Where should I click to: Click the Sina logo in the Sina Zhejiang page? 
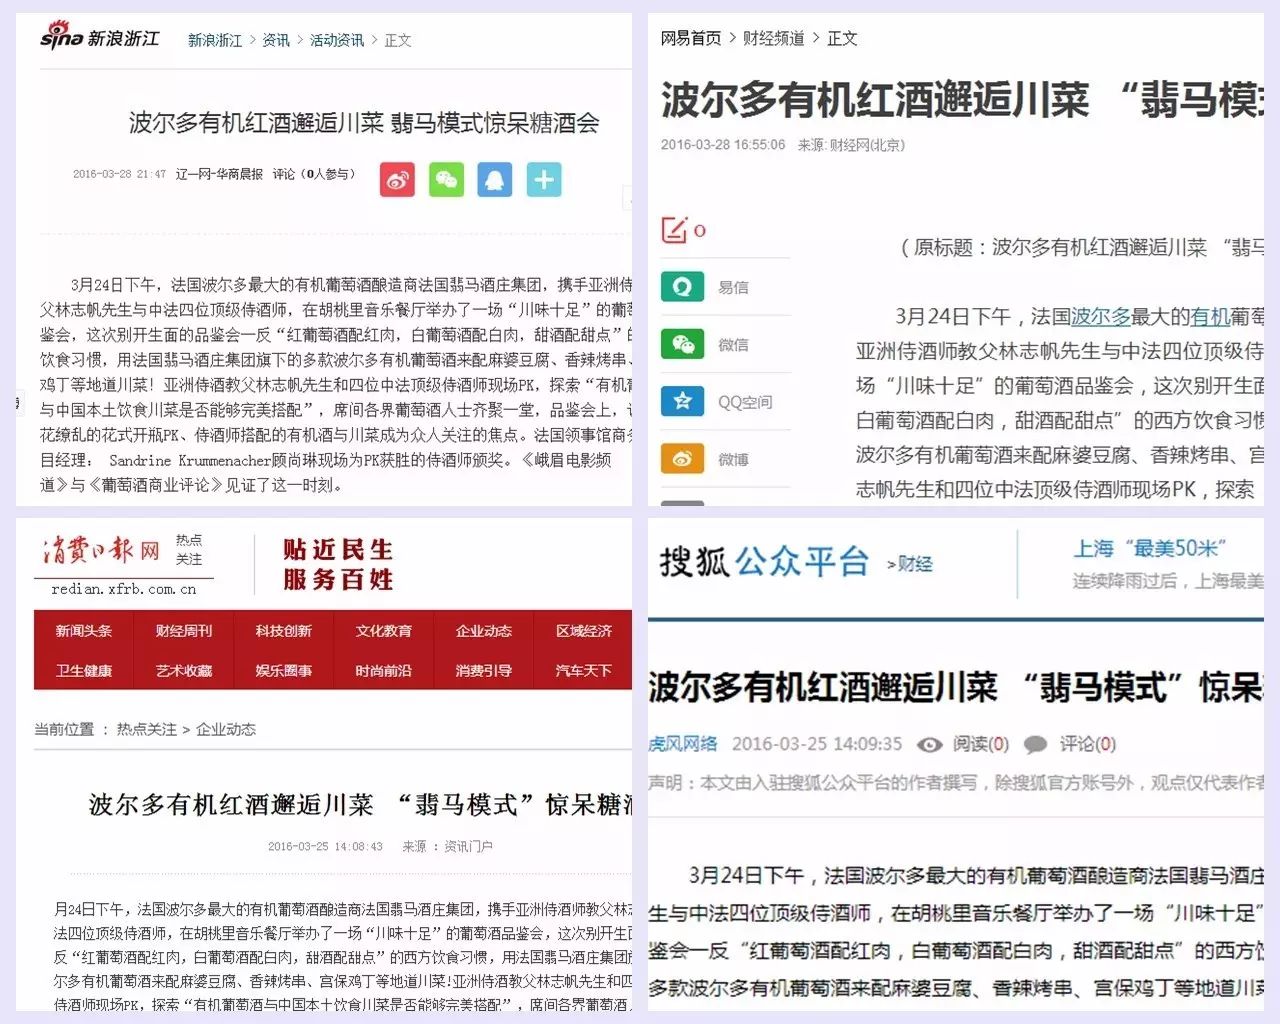pos(99,38)
